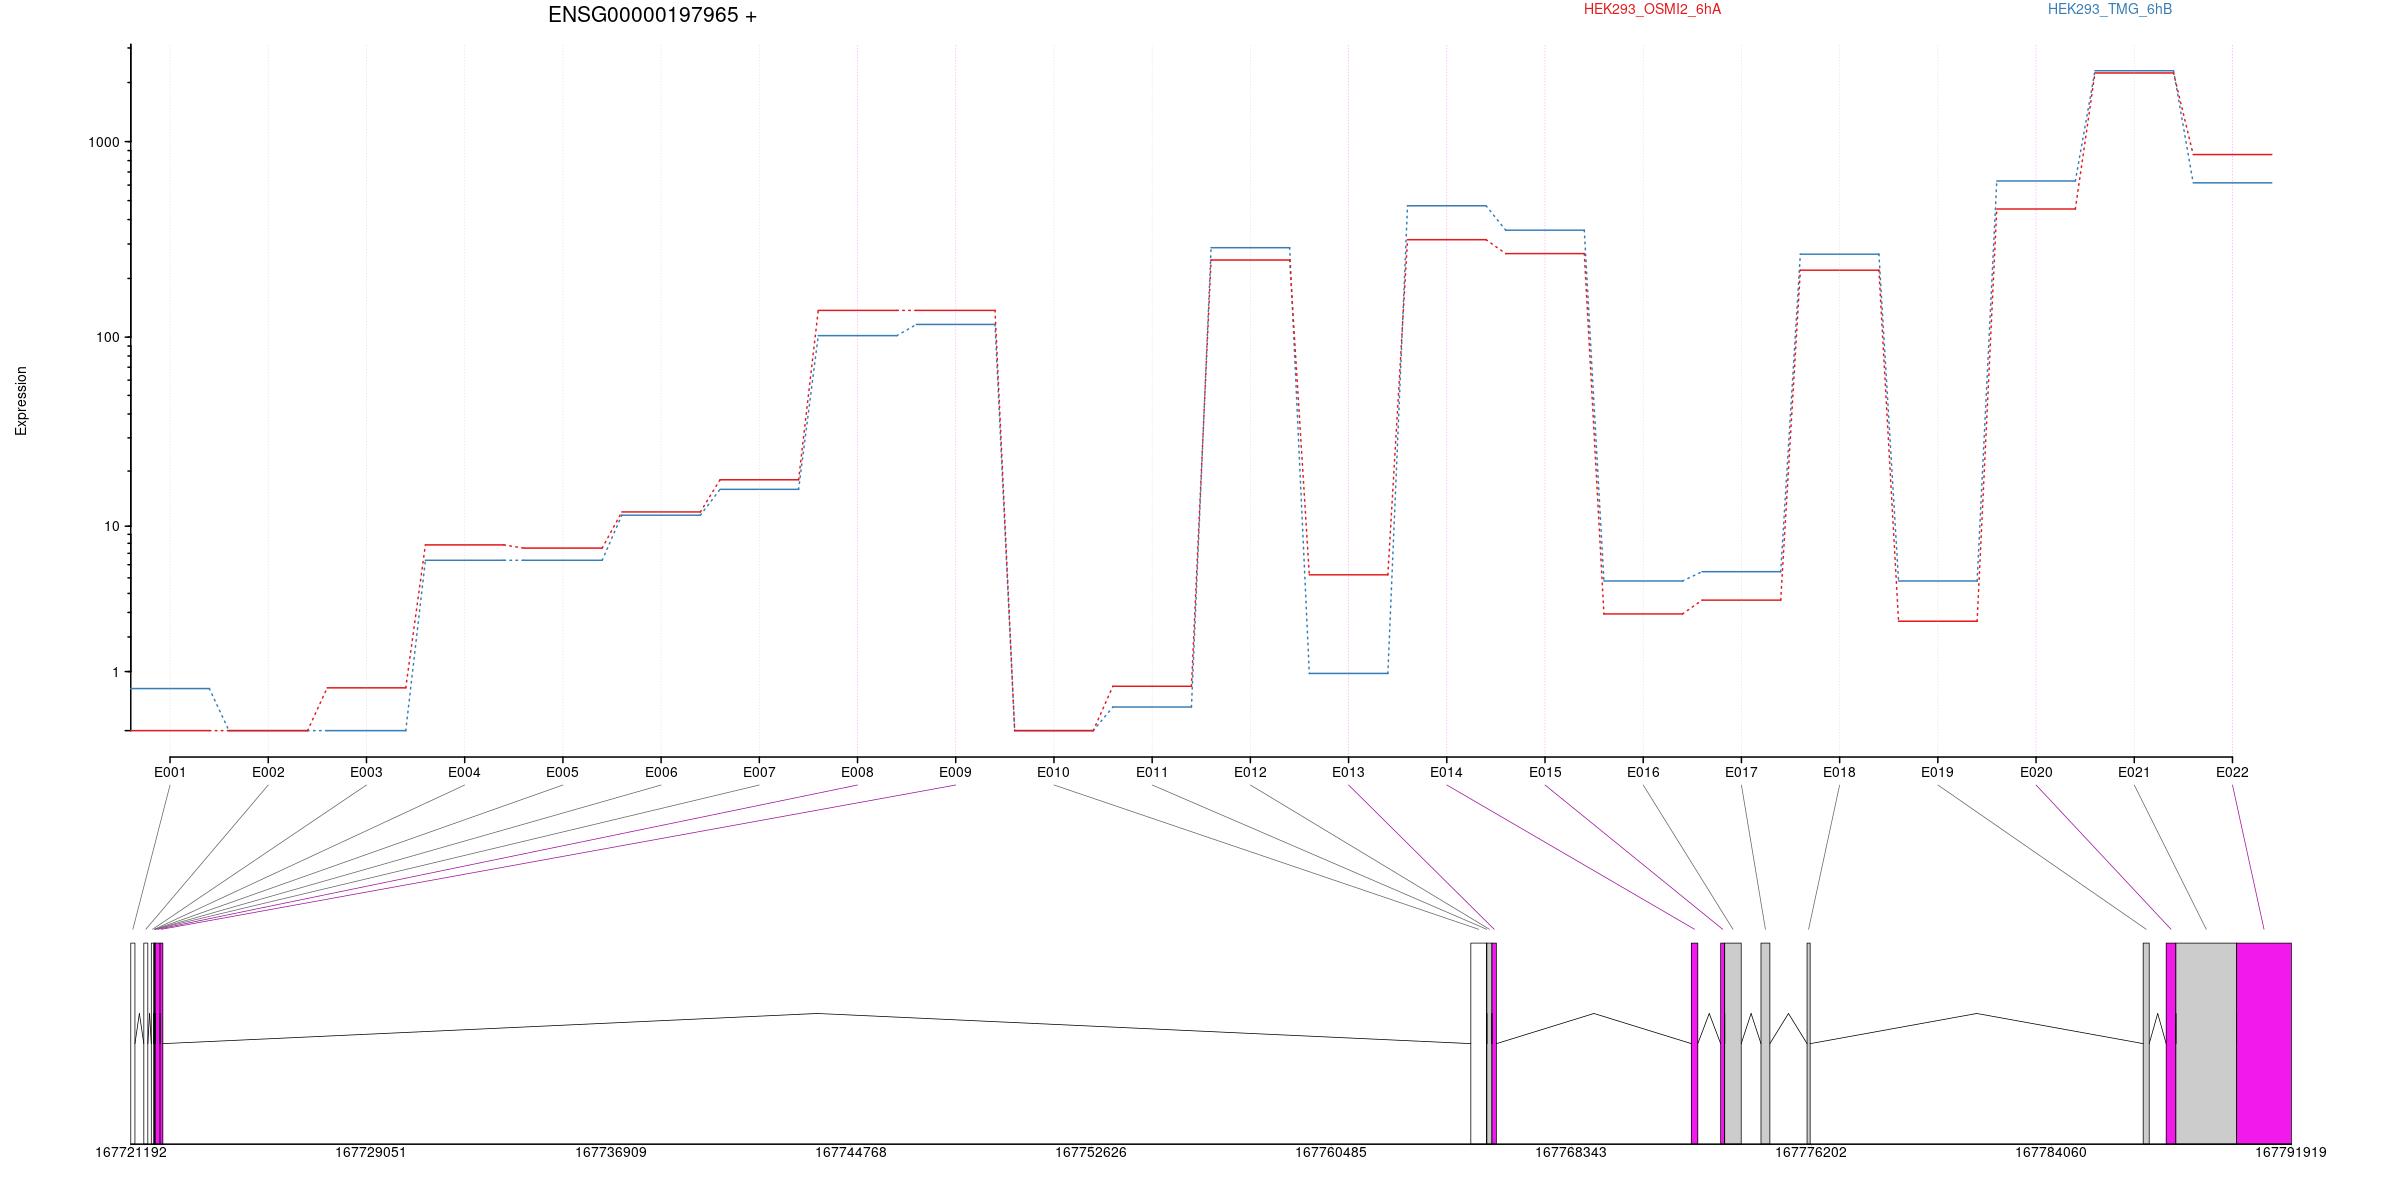Click genomic coordinate 167736909
The image size is (2400, 1200).
[x=611, y=1152]
